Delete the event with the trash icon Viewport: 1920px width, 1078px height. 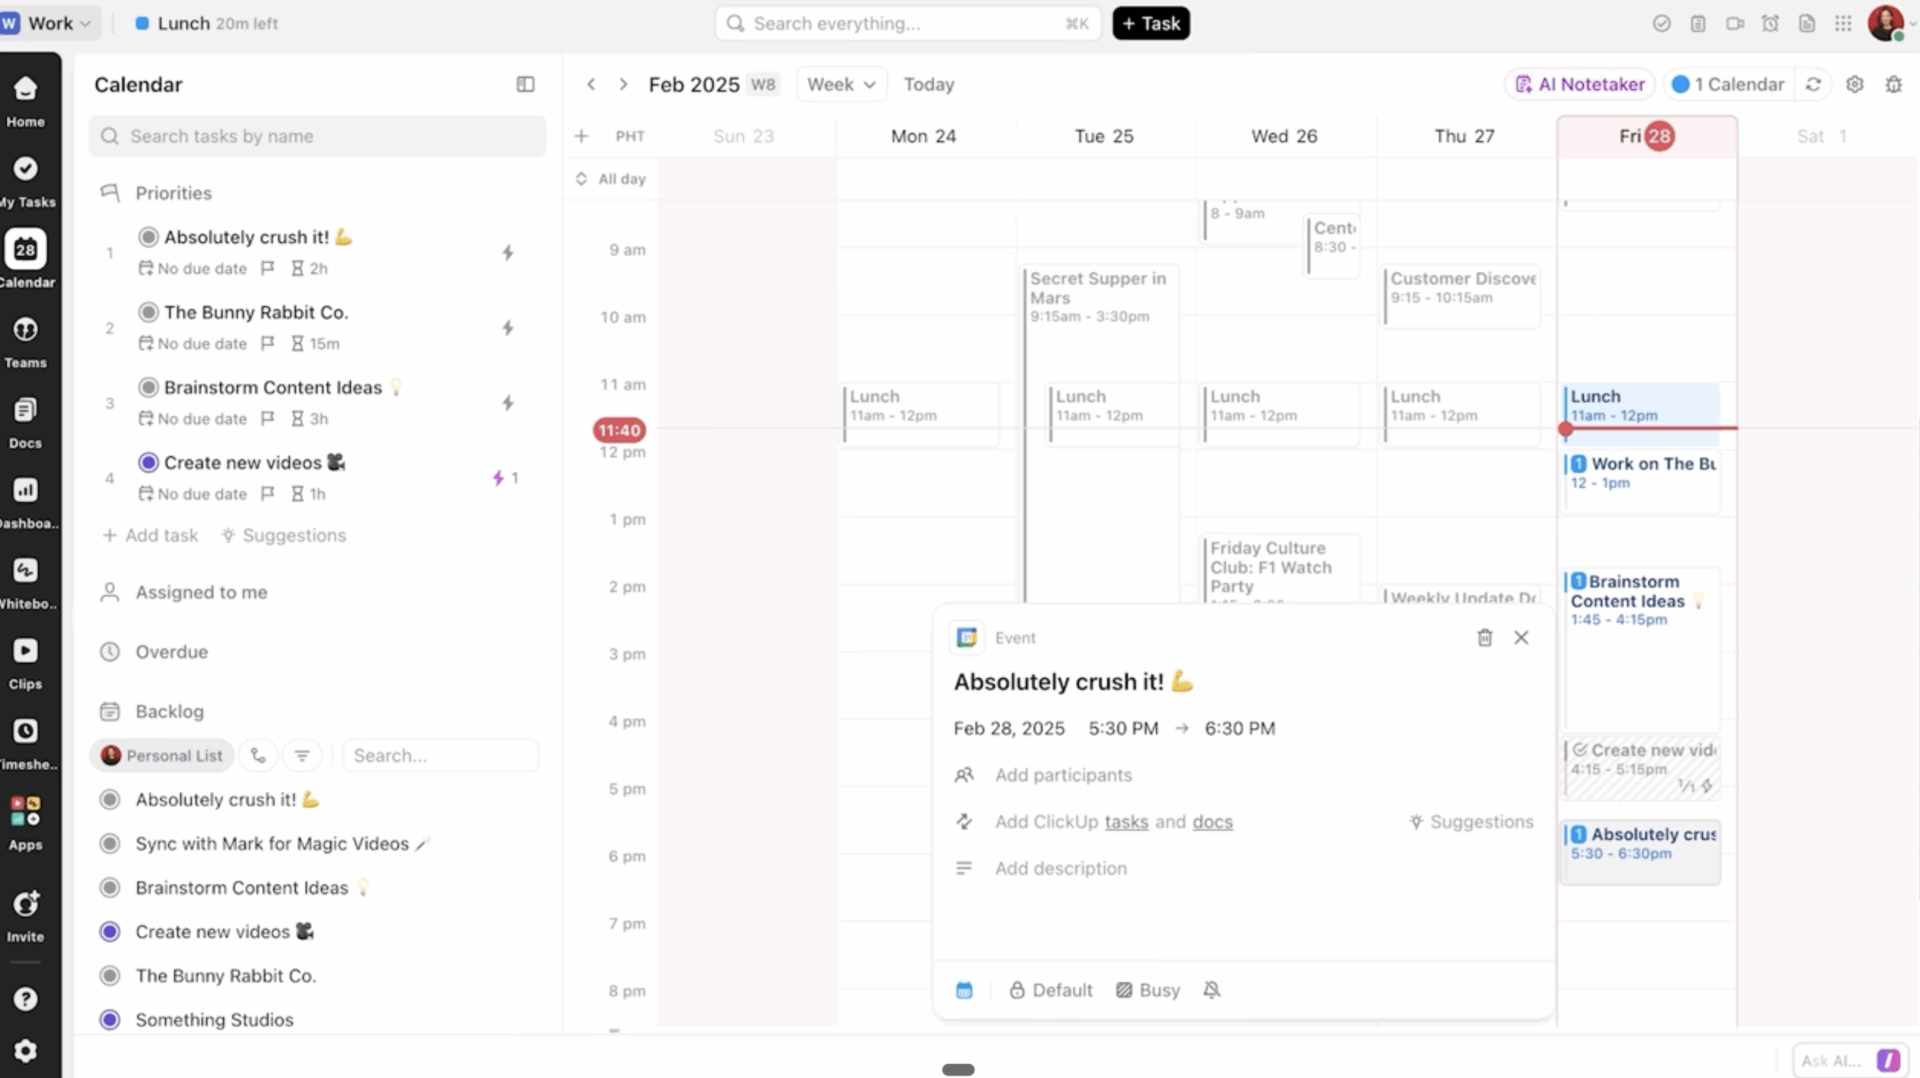[1485, 638]
